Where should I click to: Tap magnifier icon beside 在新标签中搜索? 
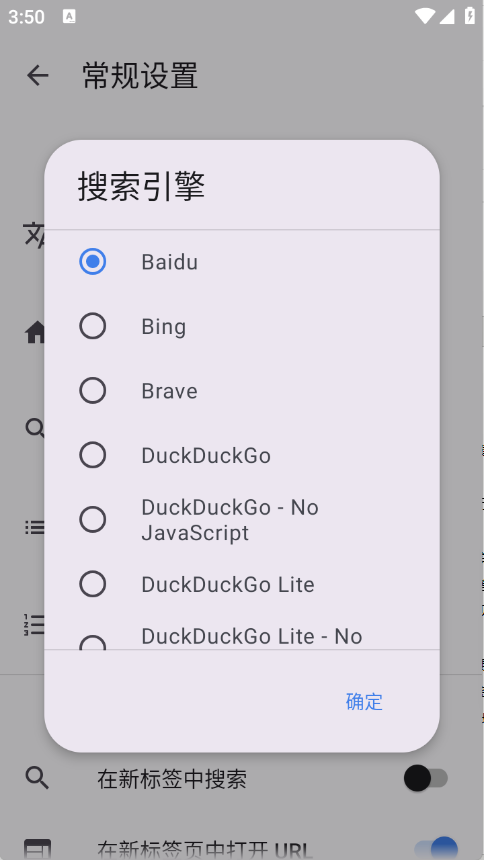click(x=37, y=778)
